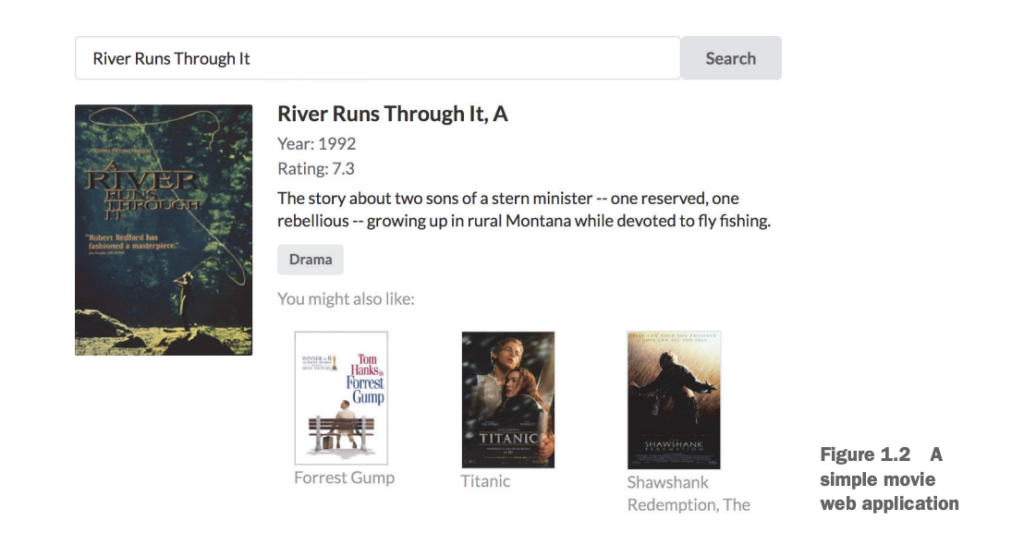1024x545 pixels.
Task: Click the Forrest Gump title link
Action: pyautogui.click(x=344, y=477)
